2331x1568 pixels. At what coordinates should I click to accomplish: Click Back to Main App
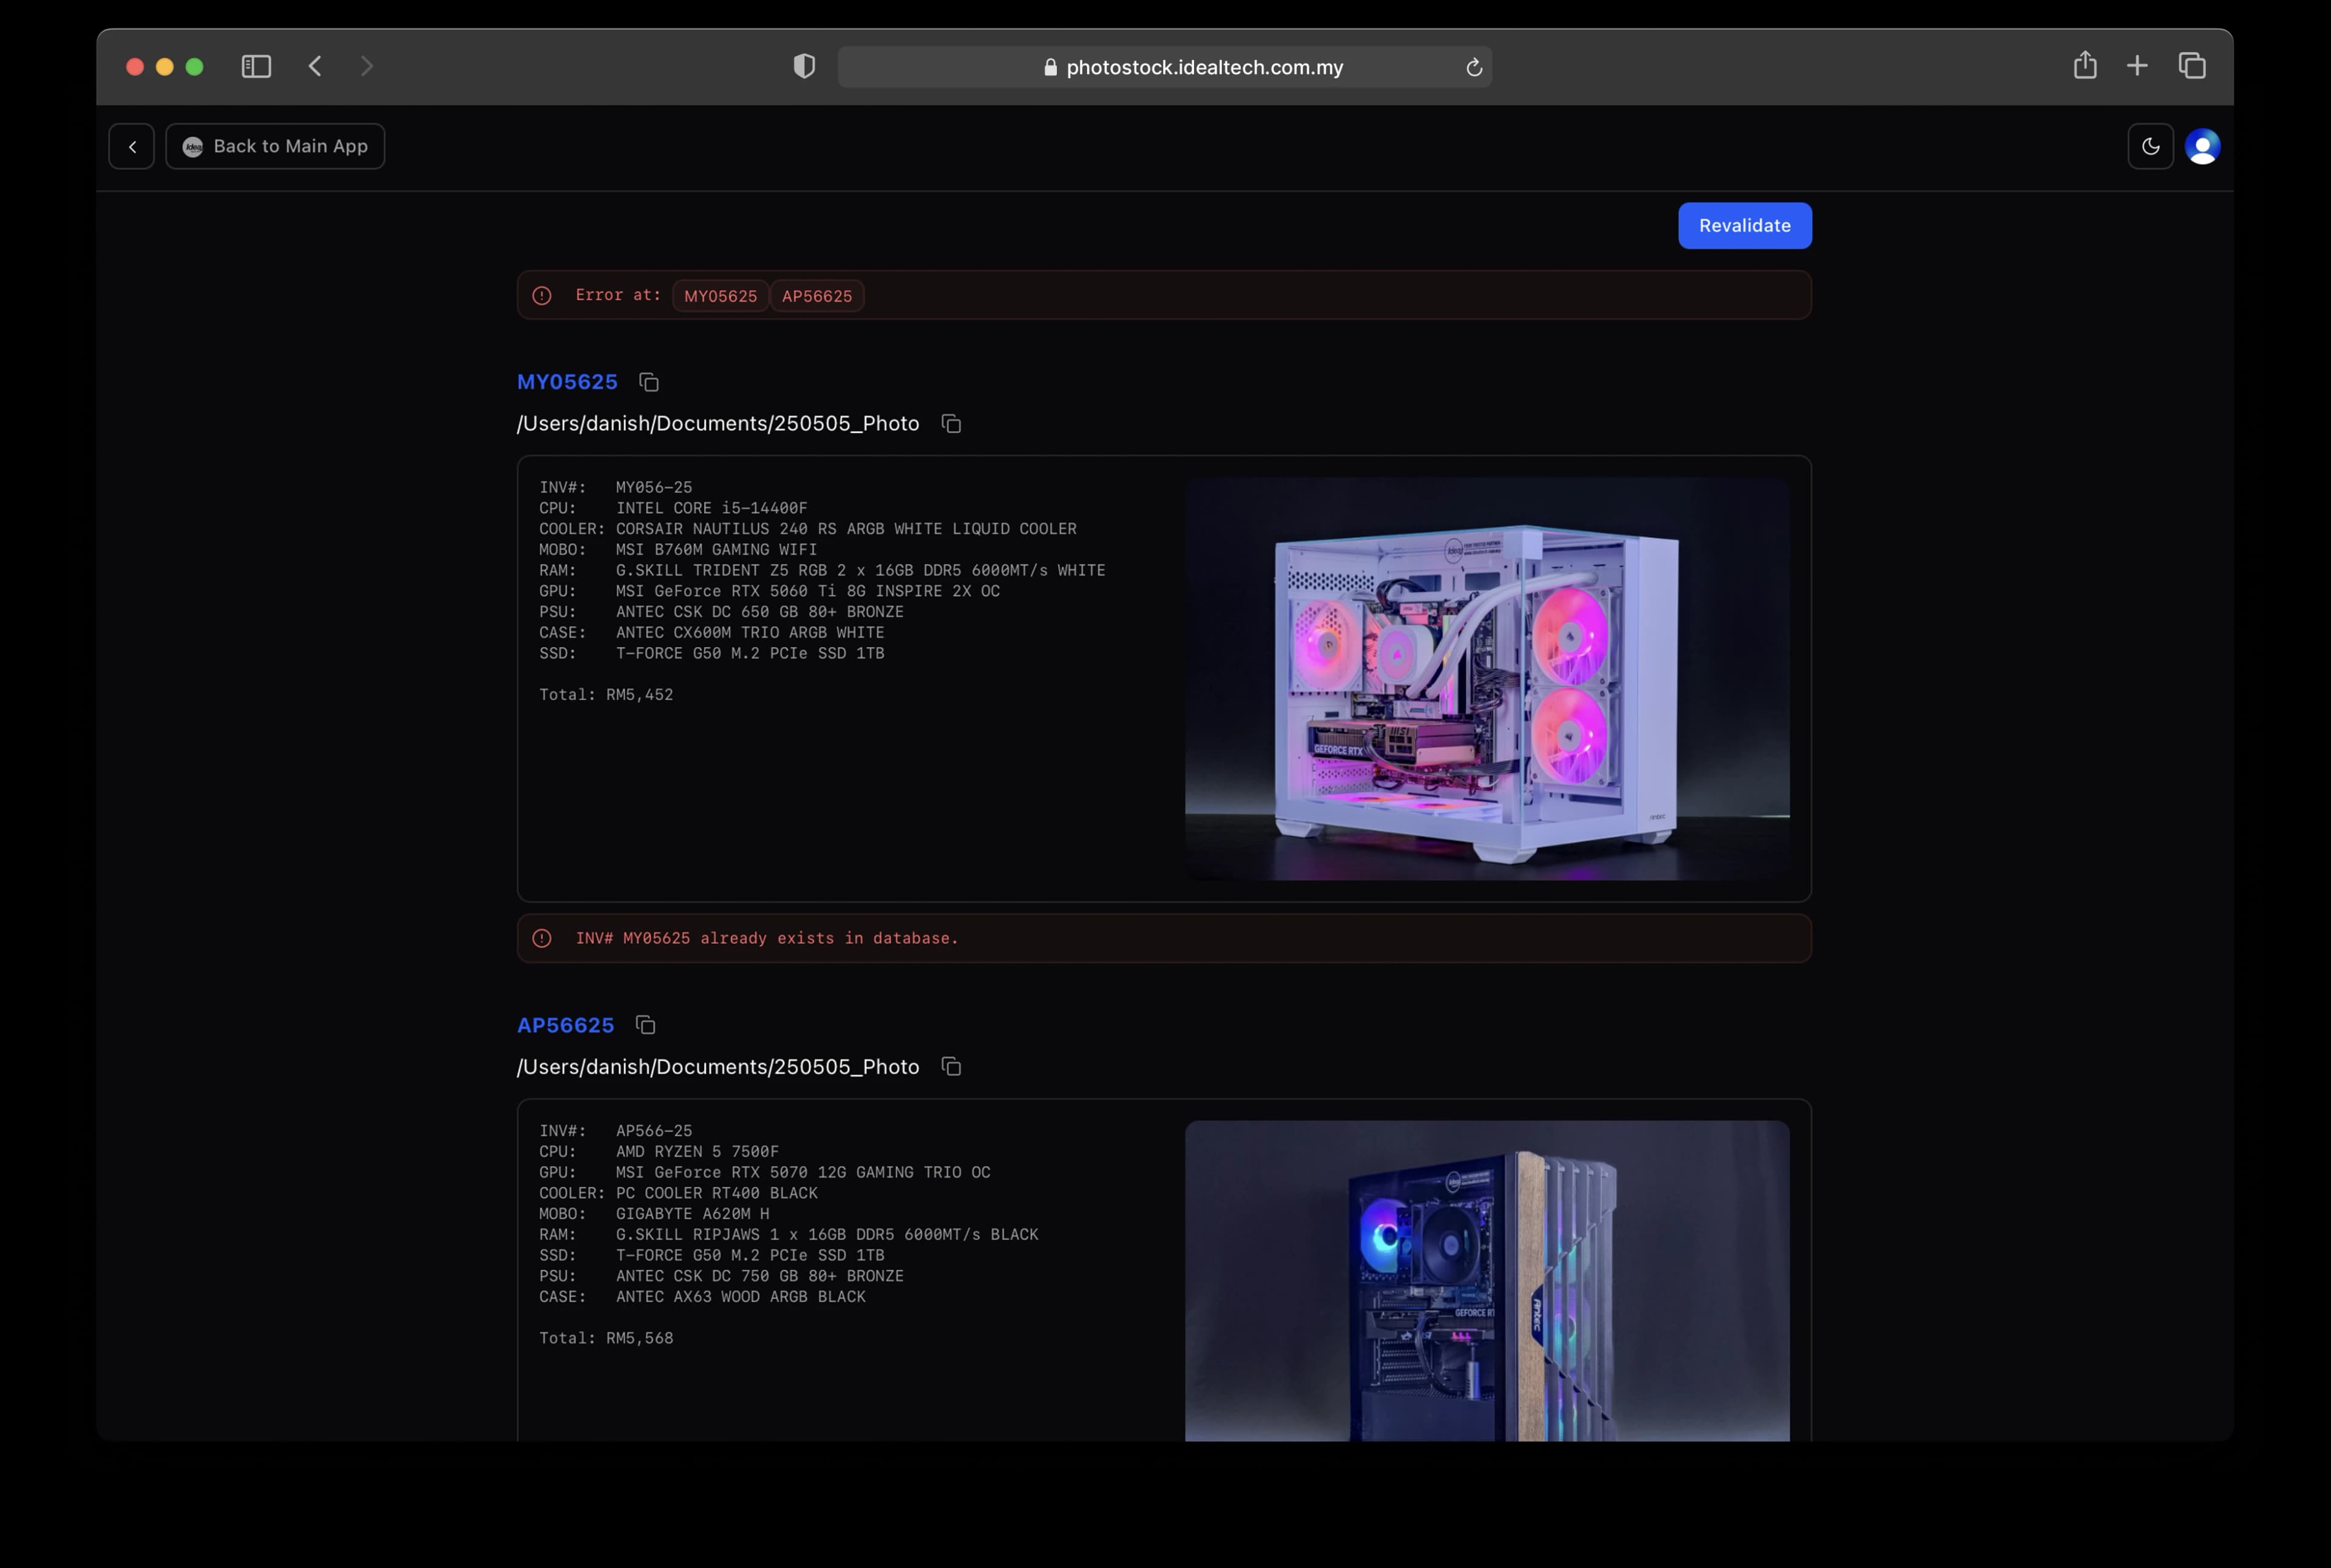pos(275,147)
